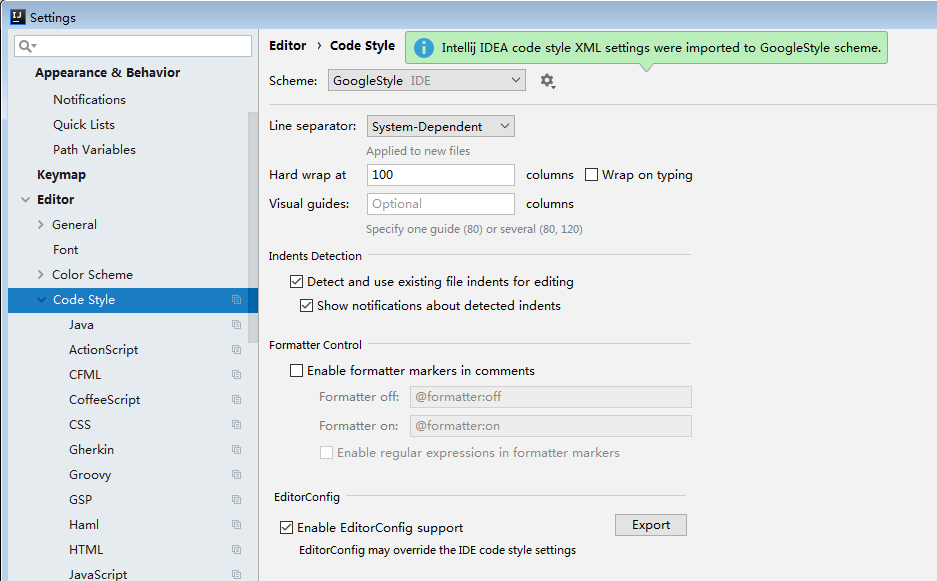Click the copy icon beside HTML

236,550
